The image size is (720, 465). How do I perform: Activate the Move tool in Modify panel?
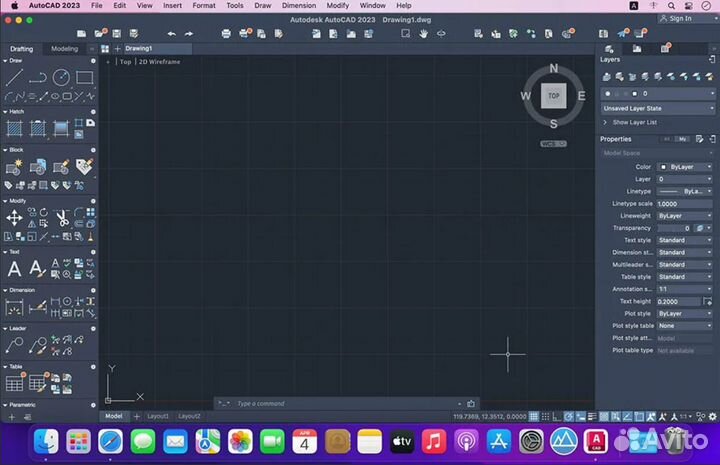(x=14, y=218)
